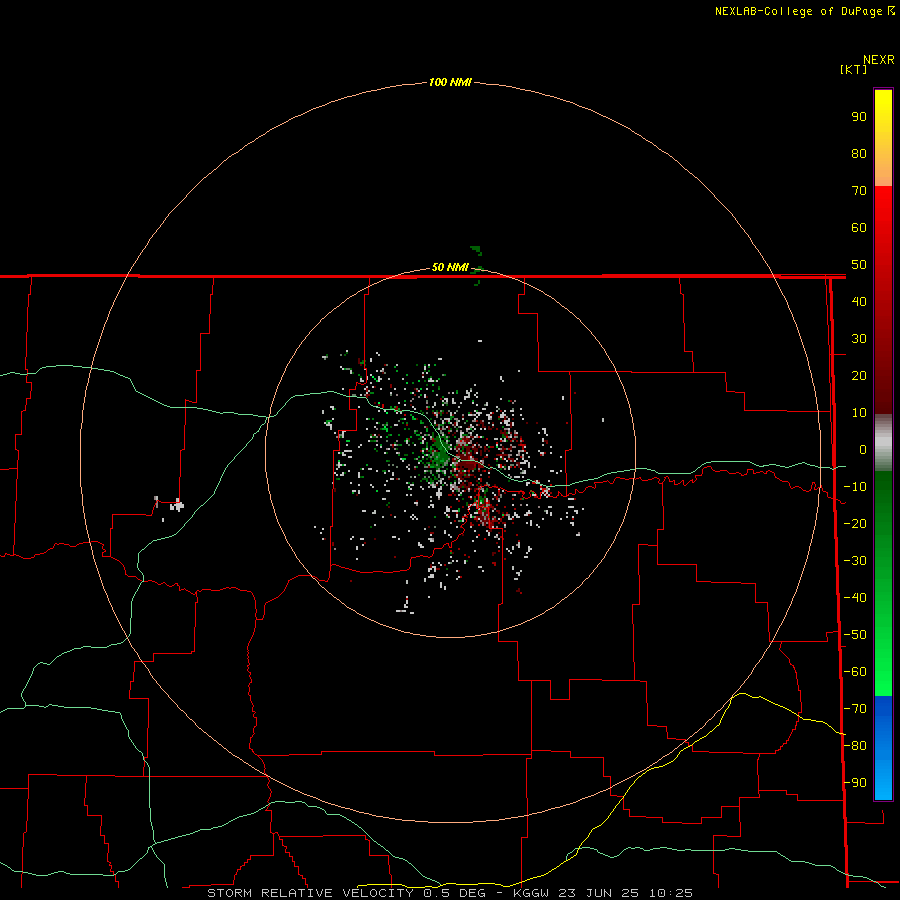900x900 pixels.
Task: Click the gray zero-velocity segment of color bar
Action: click(x=883, y=443)
